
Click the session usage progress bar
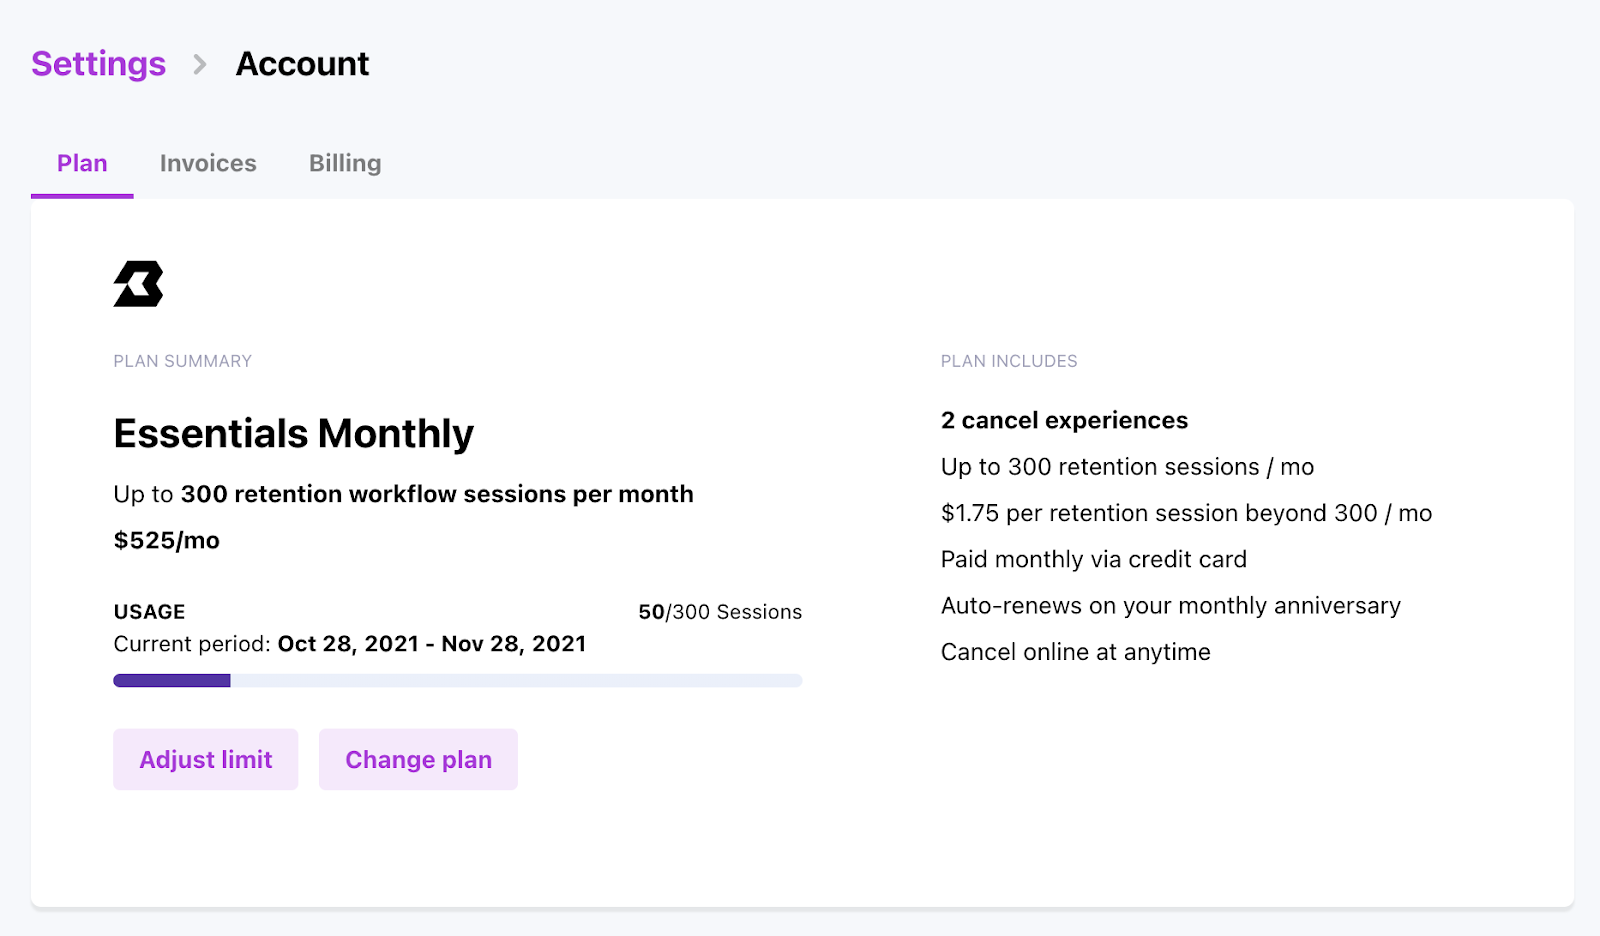pos(457,681)
